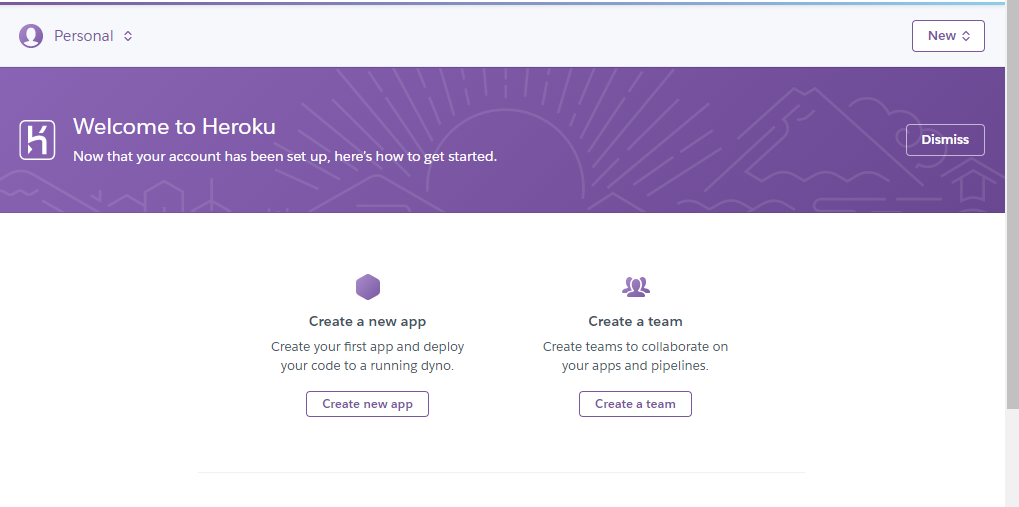The image size is (1019, 507).
Task: Click the 'collaborate on your apps and pipelines' description
Action: click(x=635, y=356)
